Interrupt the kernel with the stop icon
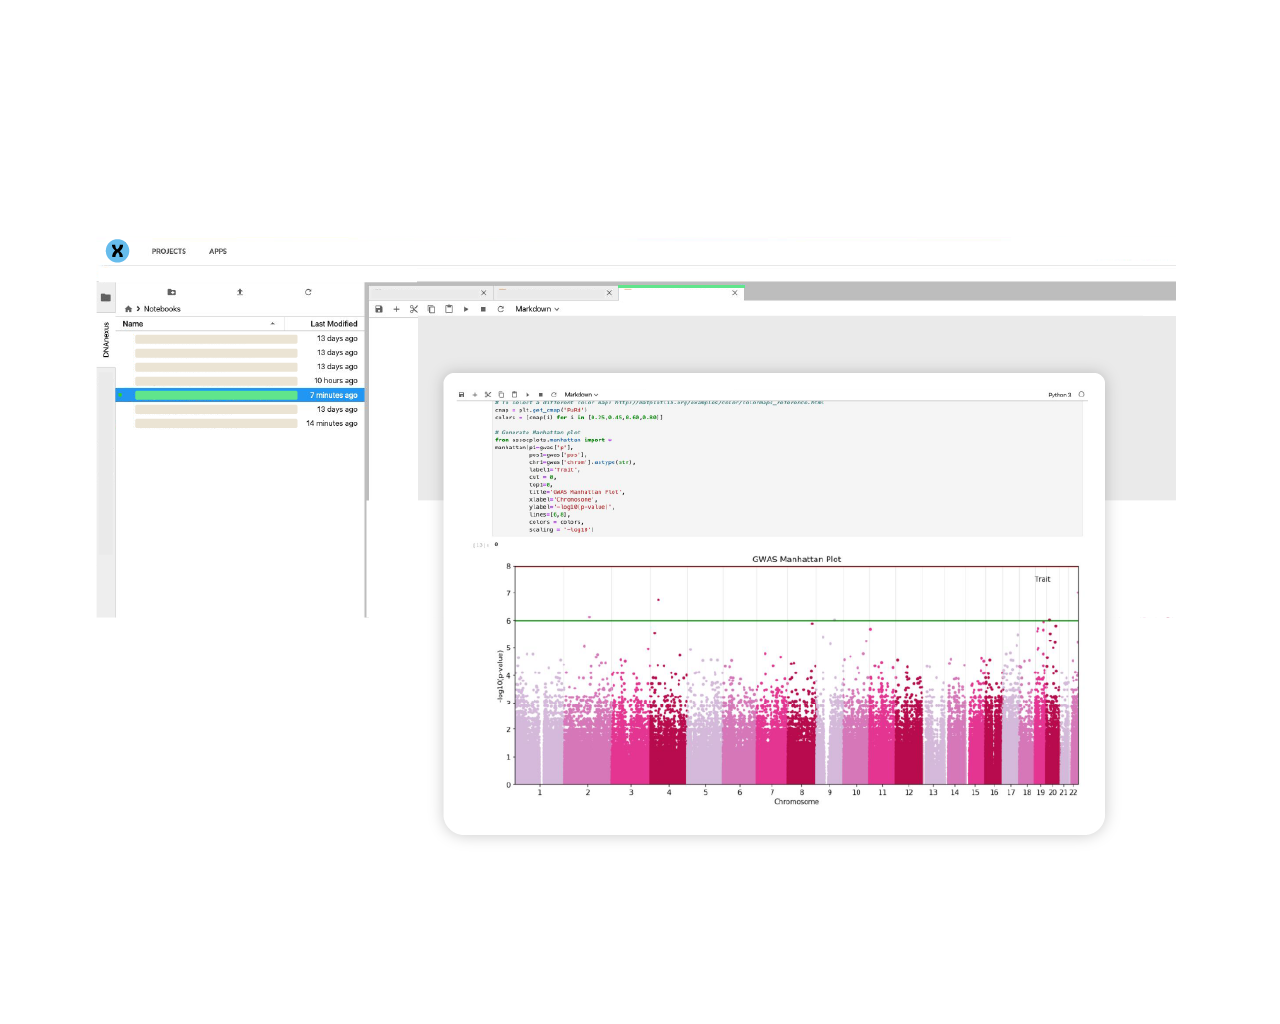The width and height of the screenshot is (1280, 1024). coord(541,394)
